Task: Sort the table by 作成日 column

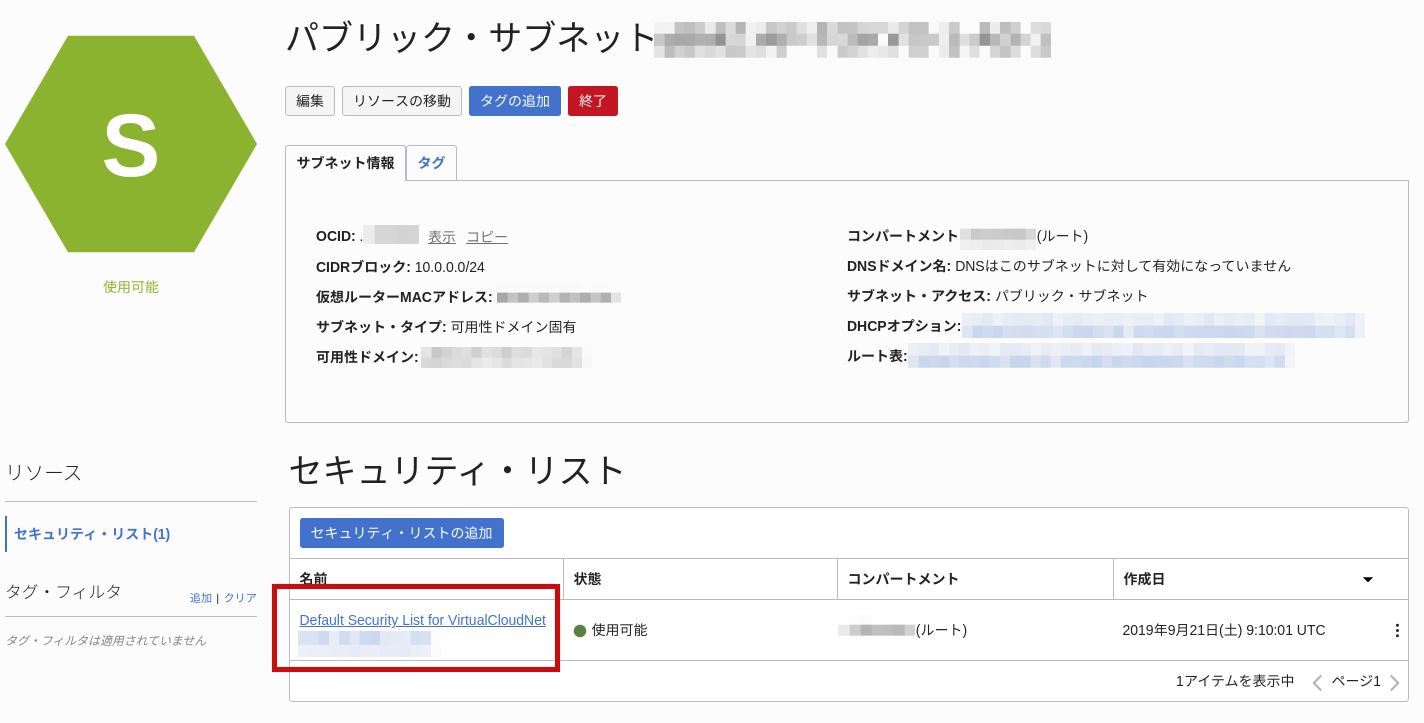Action: point(1146,578)
